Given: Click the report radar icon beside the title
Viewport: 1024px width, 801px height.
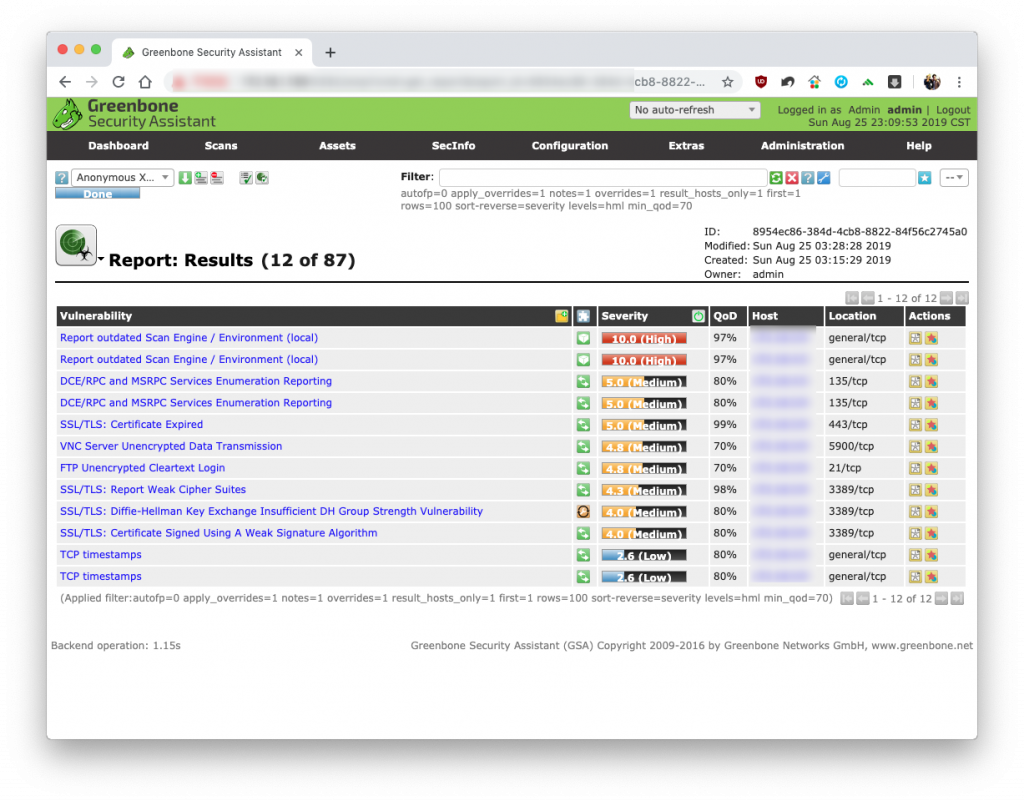Looking at the screenshot, I should (x=76, y=245).
